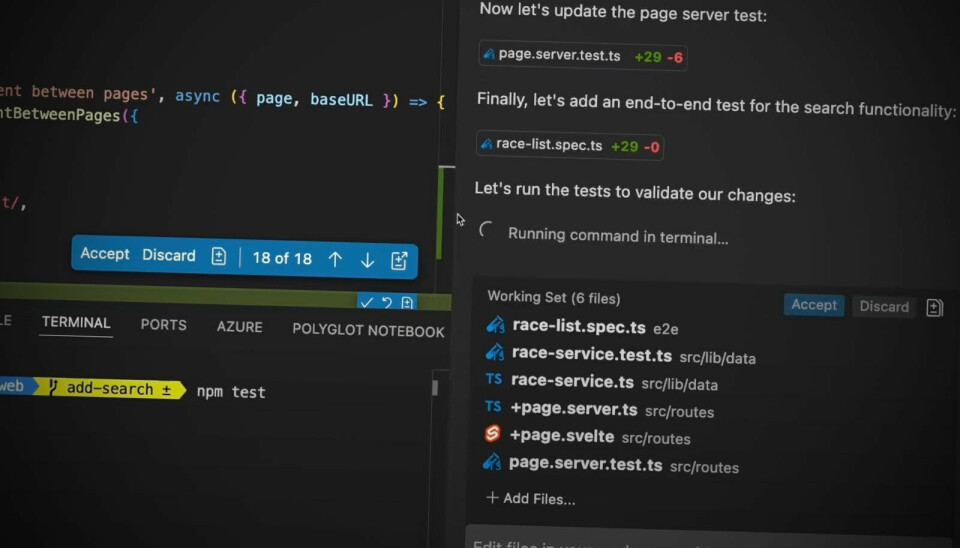Switch to the PORTS tab

(x=163, y=325)
